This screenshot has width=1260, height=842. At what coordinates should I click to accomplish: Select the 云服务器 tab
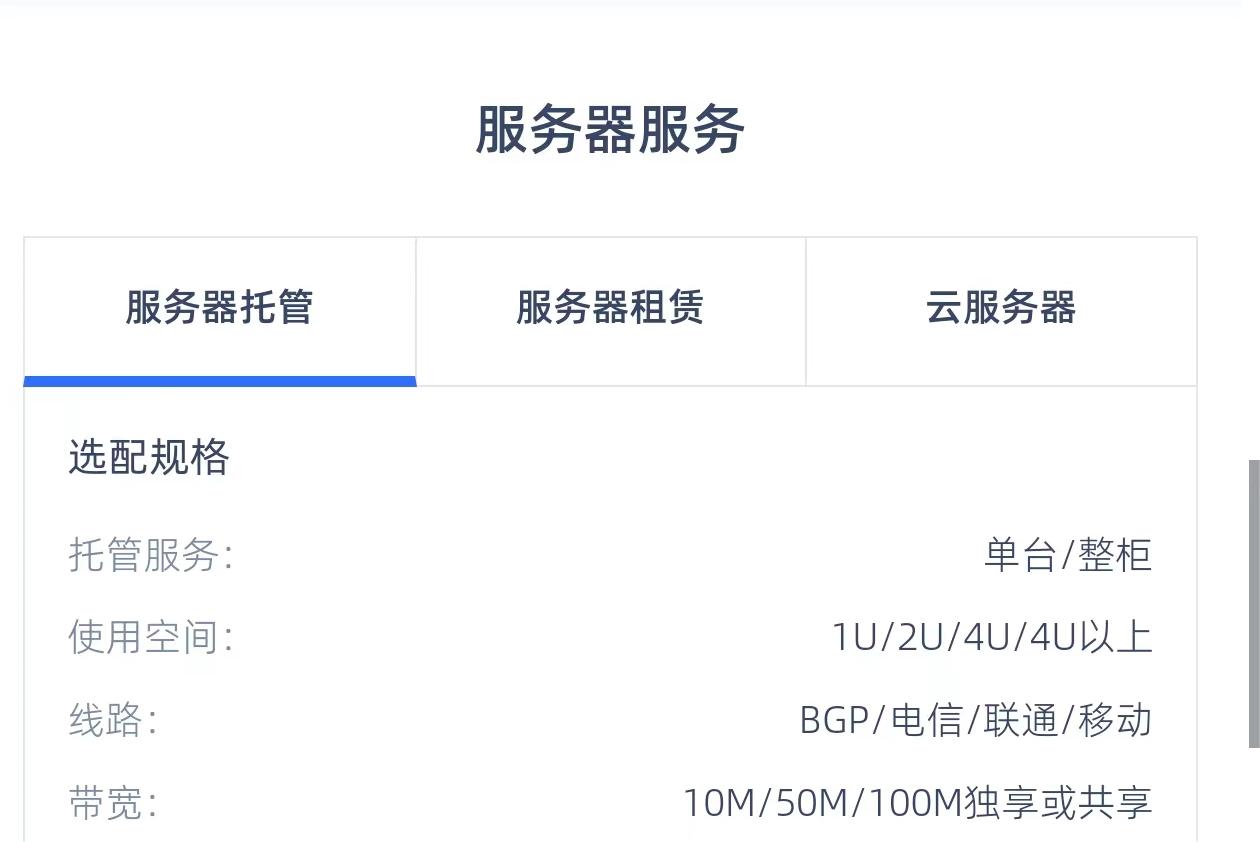coord(1000,308)
